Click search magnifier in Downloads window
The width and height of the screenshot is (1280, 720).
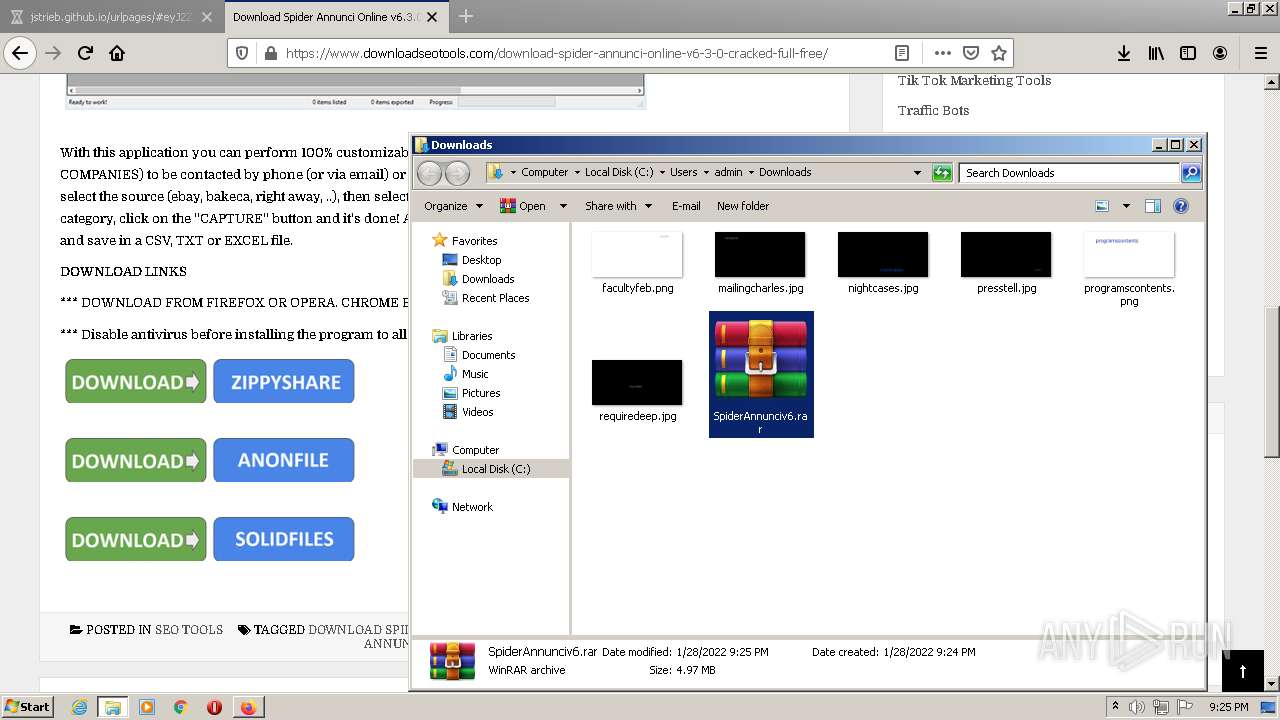coord(1190,173)
